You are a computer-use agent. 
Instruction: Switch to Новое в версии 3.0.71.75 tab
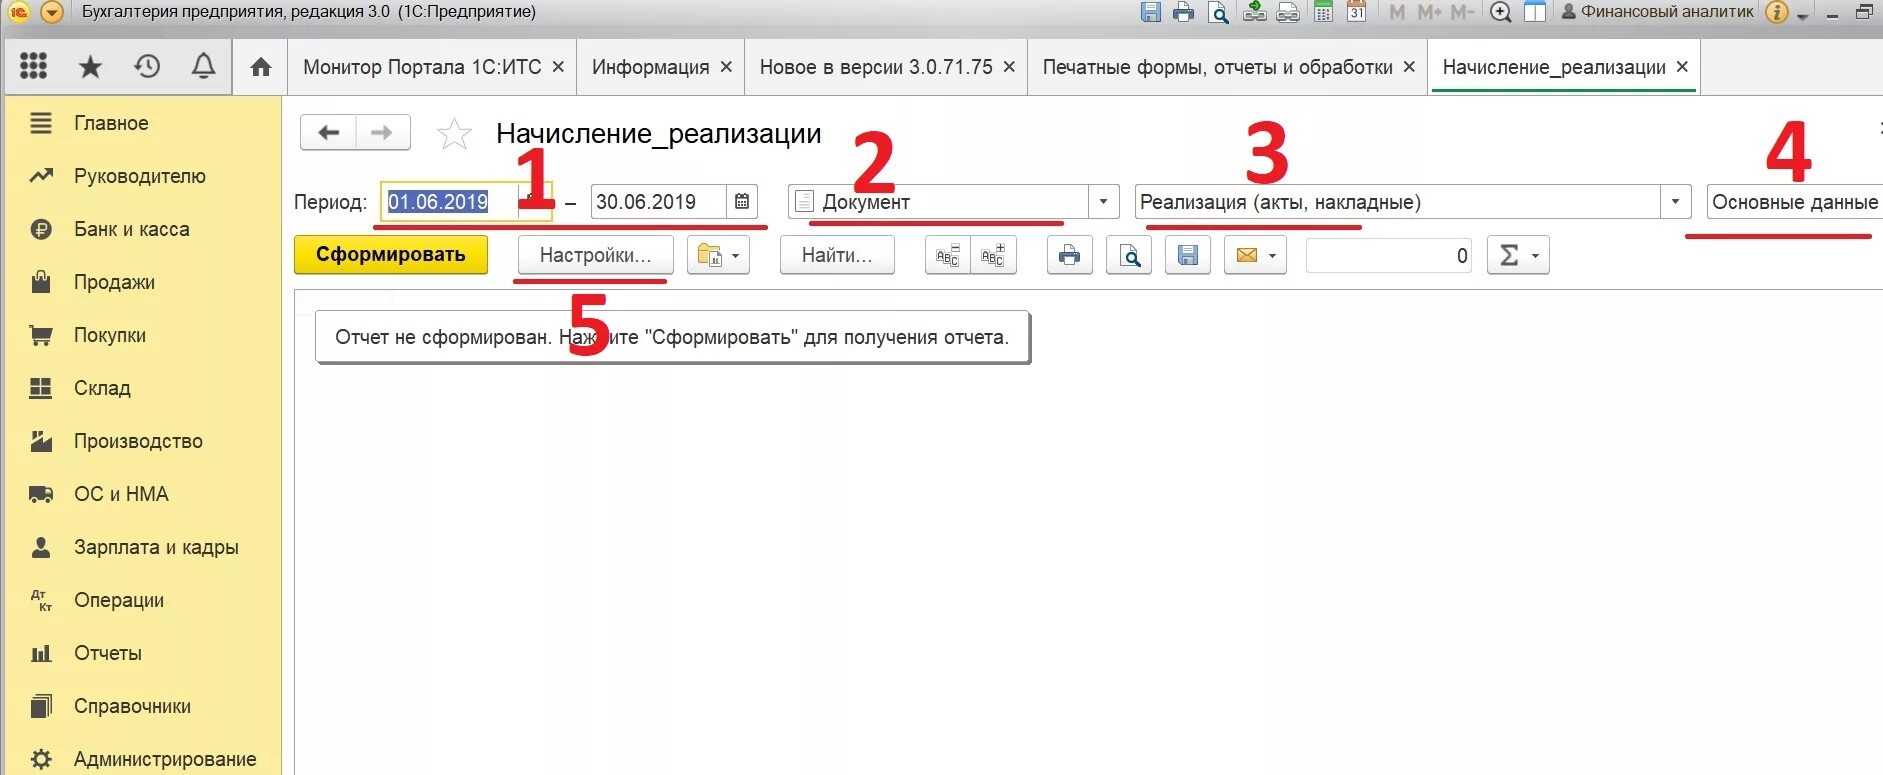click(x=876, y=67)
